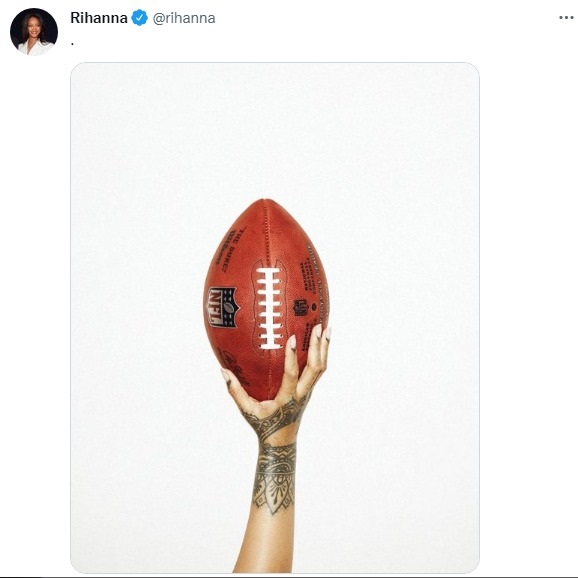Click the mandala tattoo on the wrist
The width and height of the screenshot is (578, 578).
(276, 478)
